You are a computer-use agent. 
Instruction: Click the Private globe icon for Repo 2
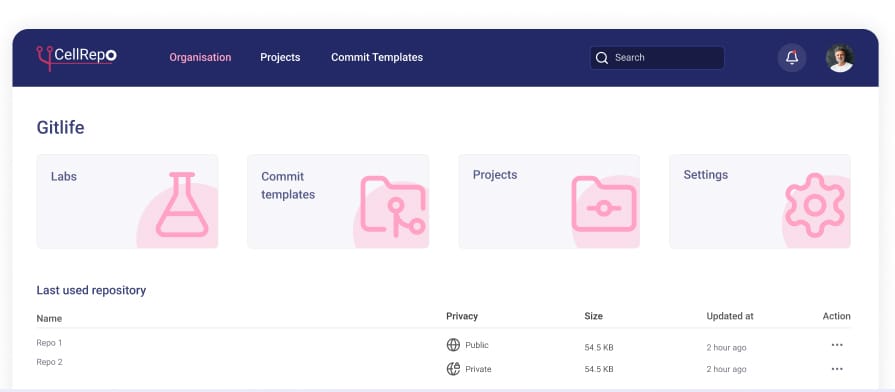point(453,369)
